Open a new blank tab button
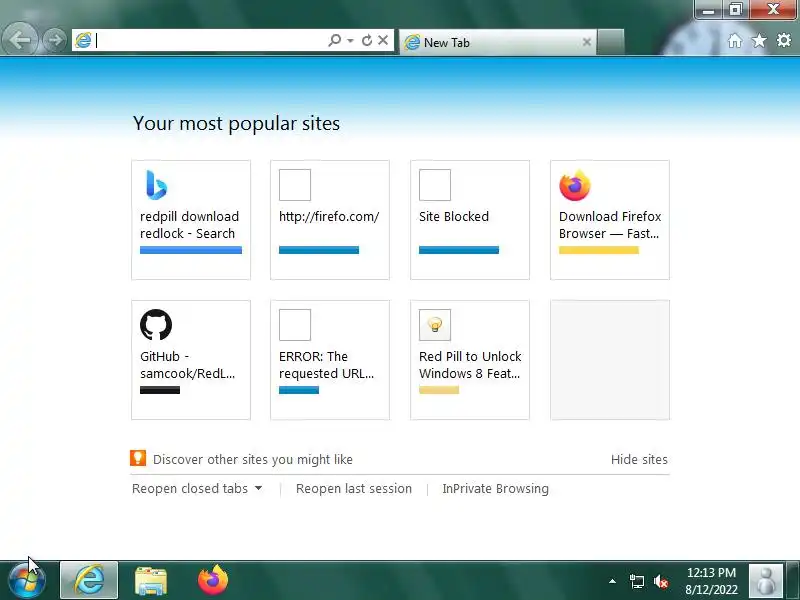The width and height of the screenshot is (800, 600). coord(611,42)
